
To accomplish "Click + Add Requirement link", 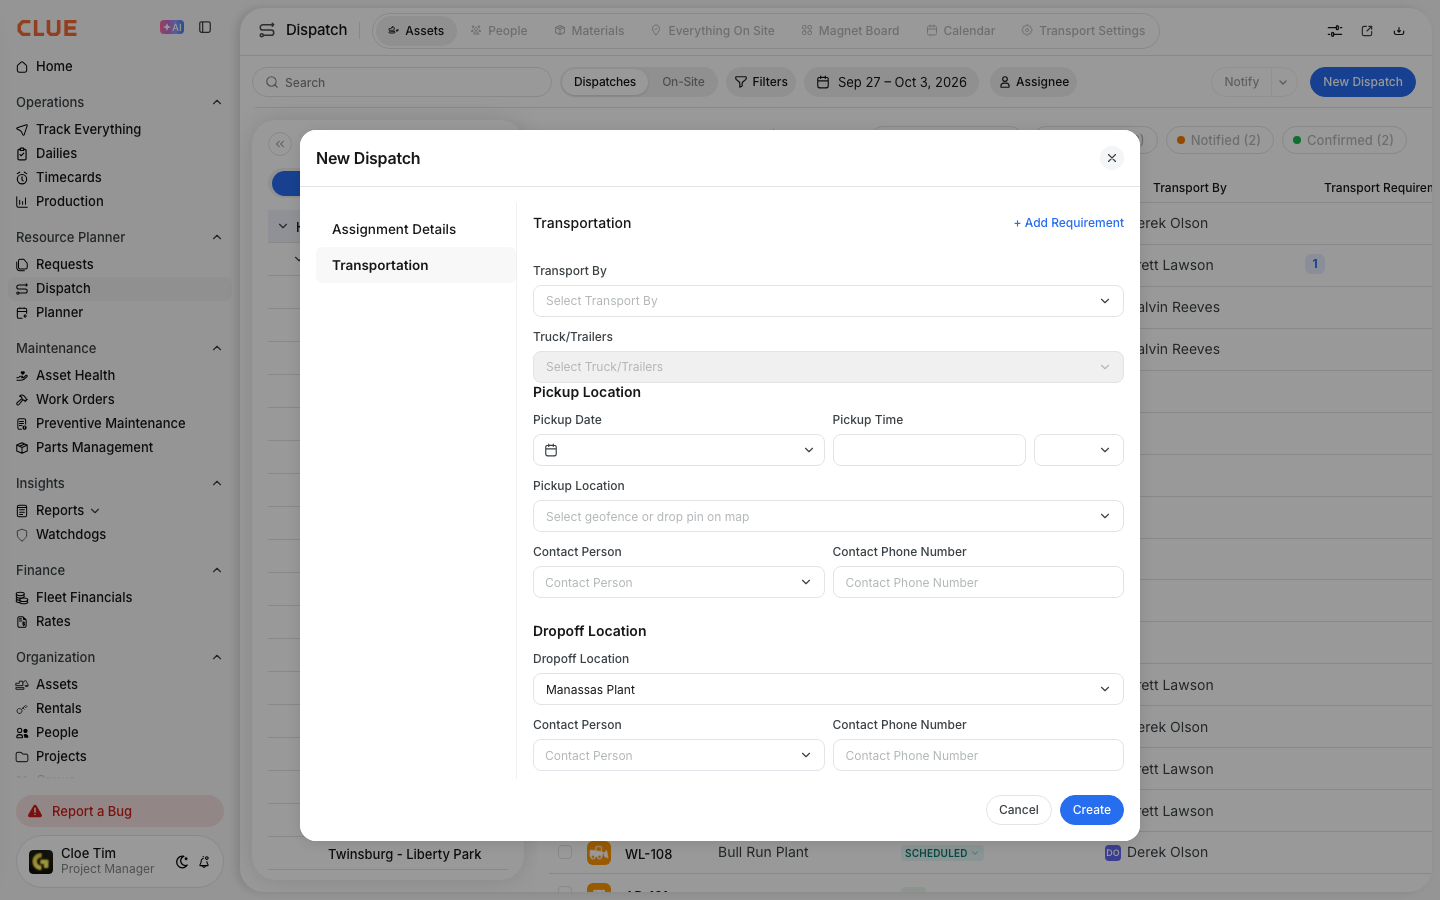I will point(1069,223).
